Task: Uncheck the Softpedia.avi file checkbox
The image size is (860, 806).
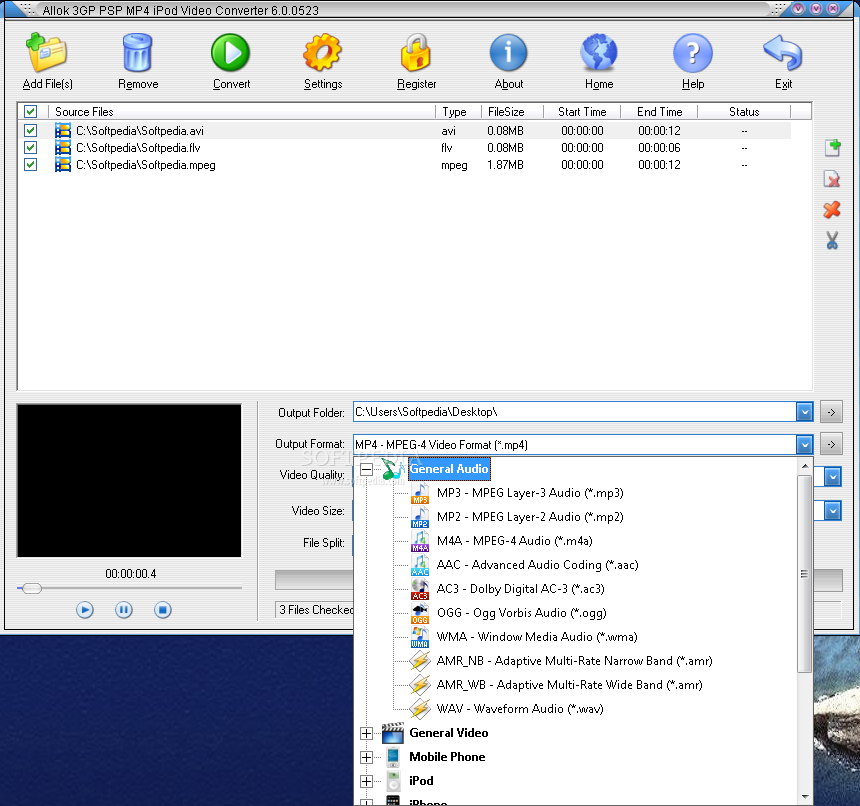Action: (x=31, y=130)
